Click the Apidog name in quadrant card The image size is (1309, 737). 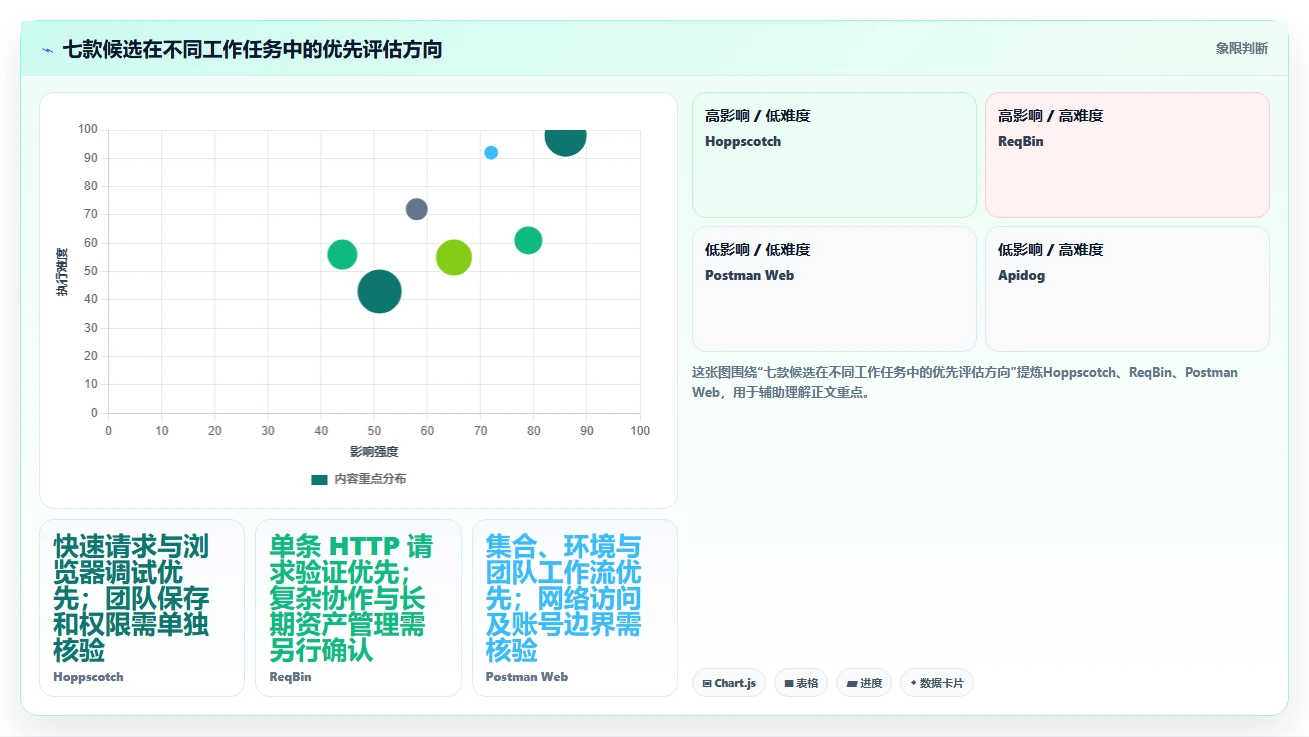point(1021,275)
